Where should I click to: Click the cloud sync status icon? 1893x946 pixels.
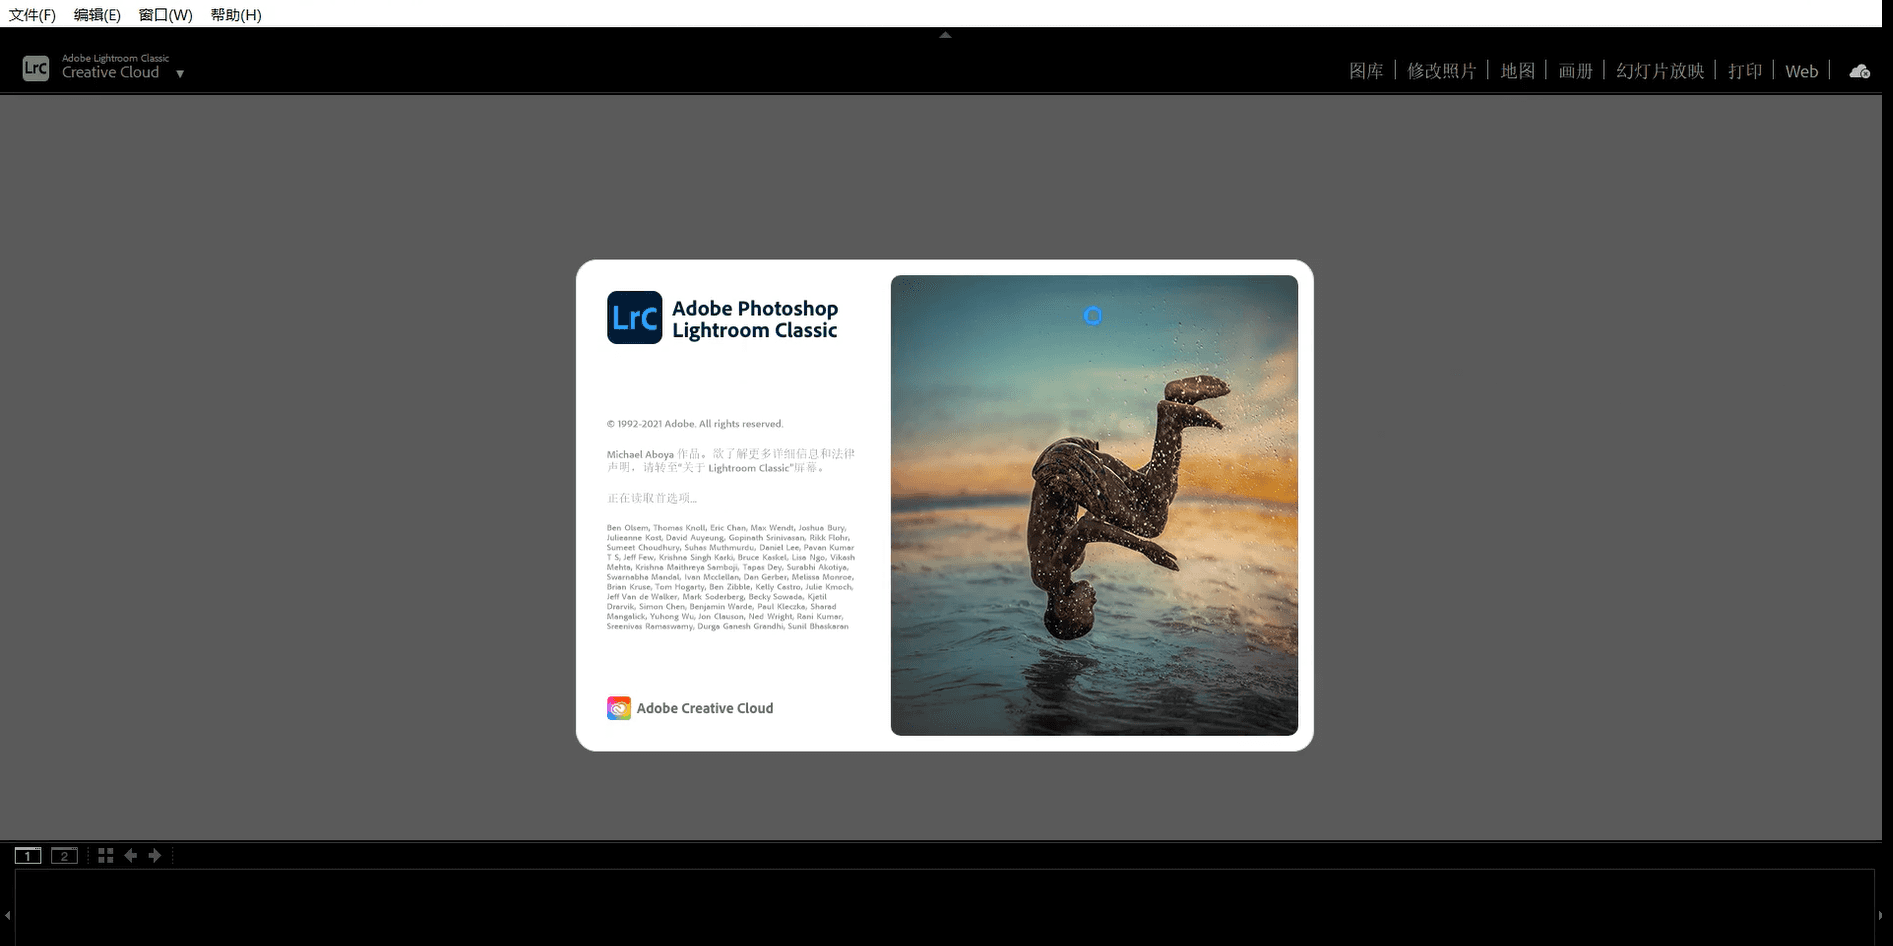click(1859, 71)
